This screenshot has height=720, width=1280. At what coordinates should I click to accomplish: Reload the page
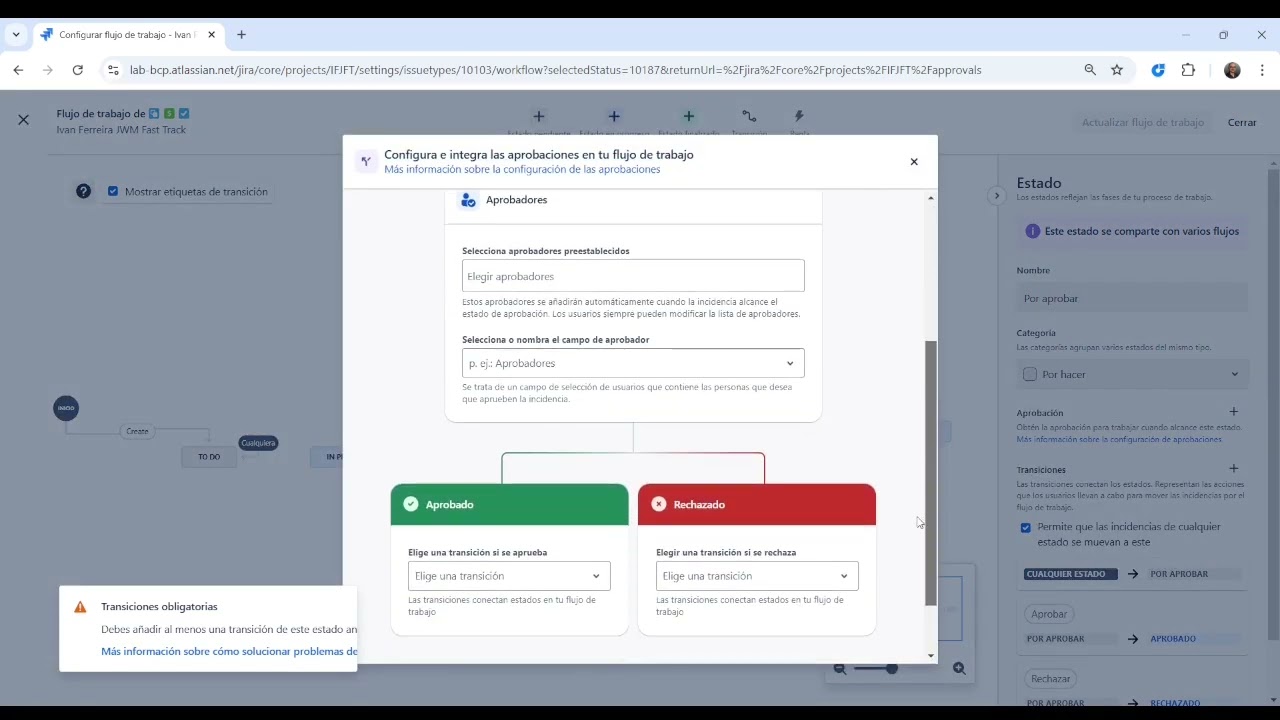pos(78,70)
